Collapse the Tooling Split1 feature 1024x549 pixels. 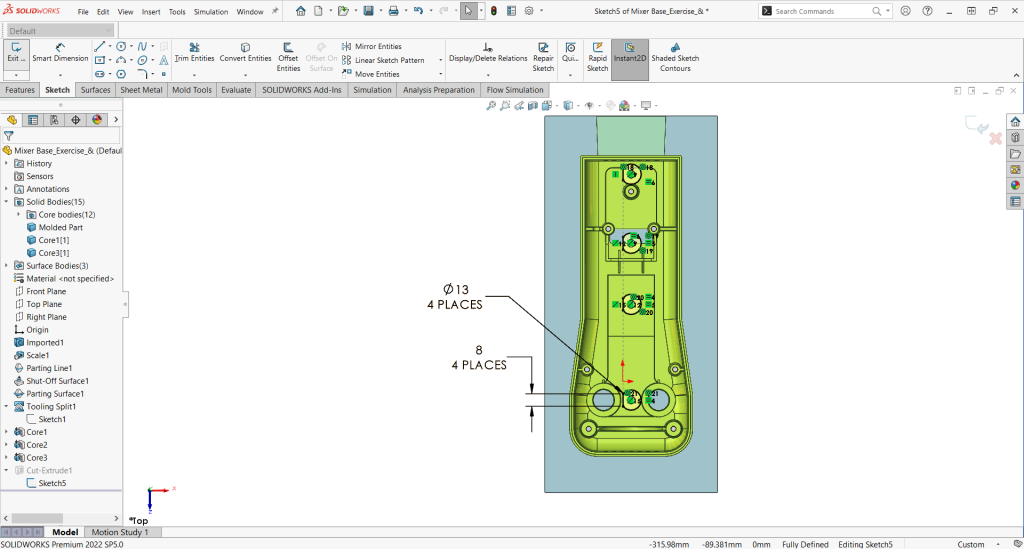coord(6,407)
